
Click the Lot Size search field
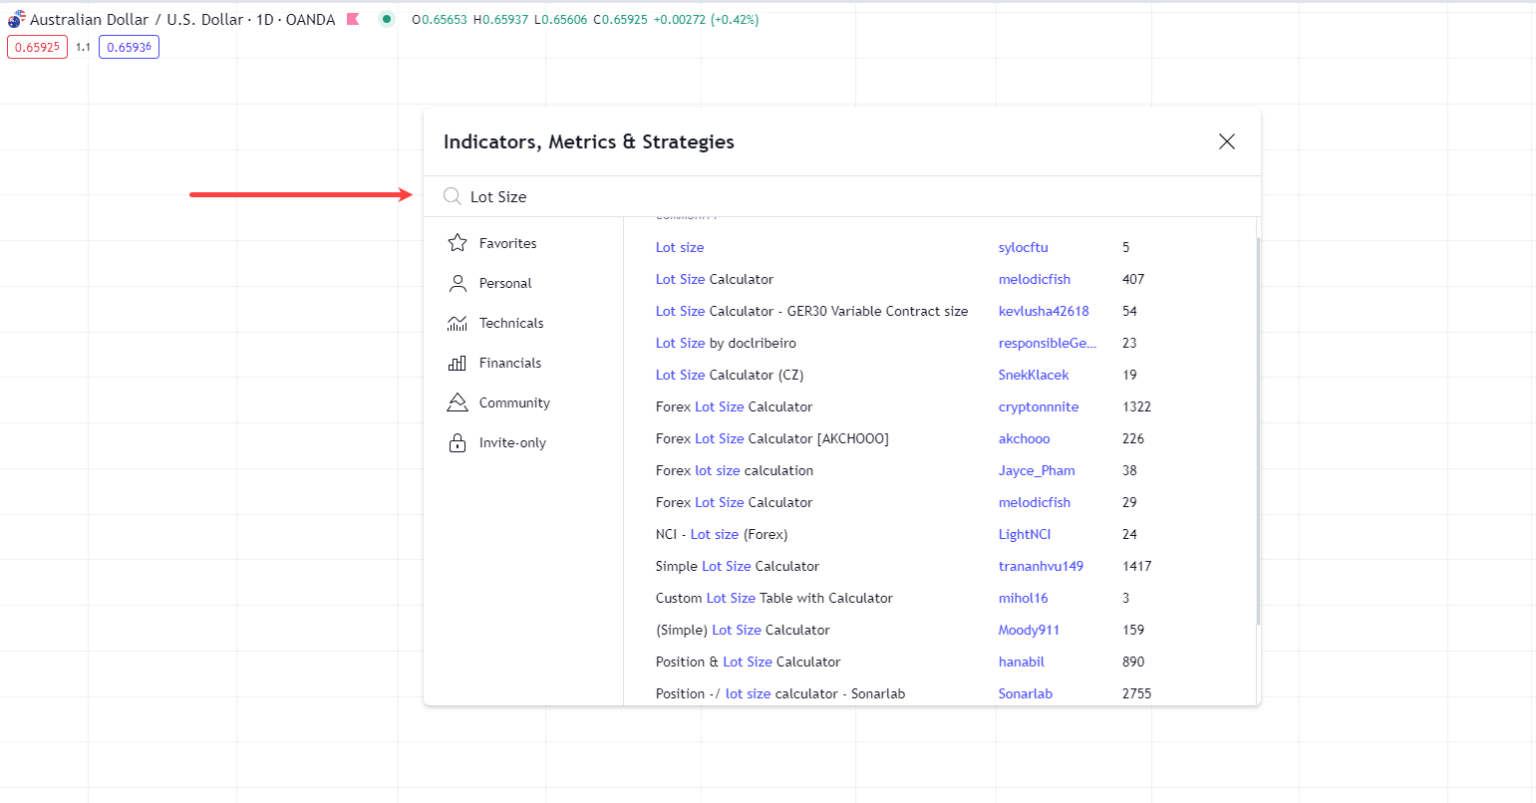click(850, 197)
